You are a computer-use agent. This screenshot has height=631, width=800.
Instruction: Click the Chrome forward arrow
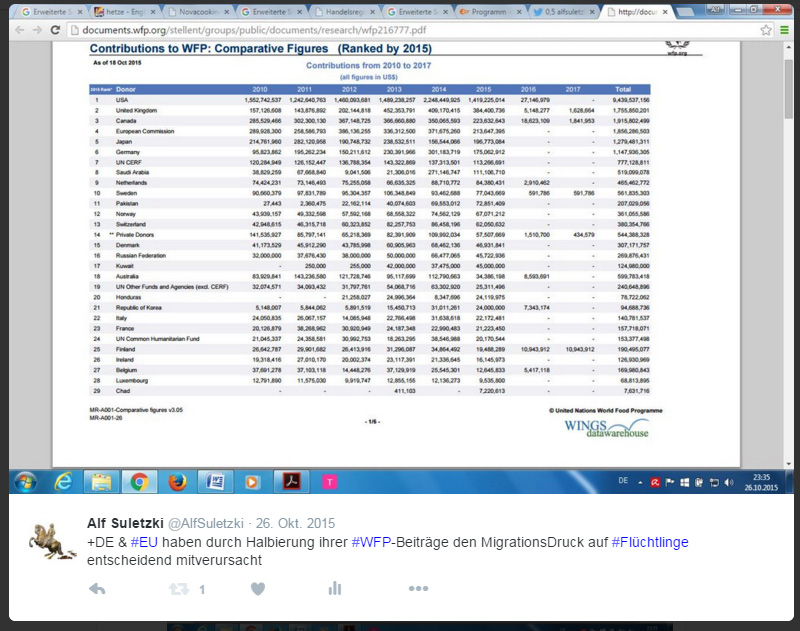pyautogui.click(x=37, y=30)
